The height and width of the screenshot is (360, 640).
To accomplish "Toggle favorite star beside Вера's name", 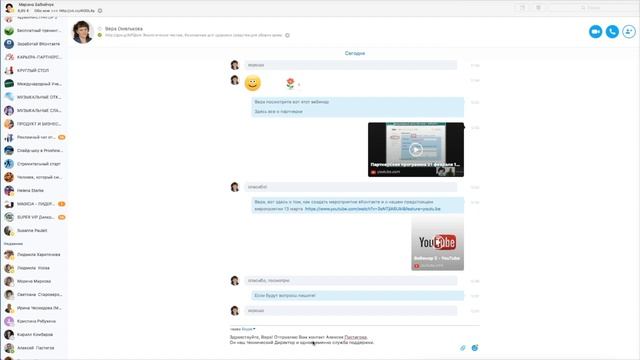I will tap(100, 29).
